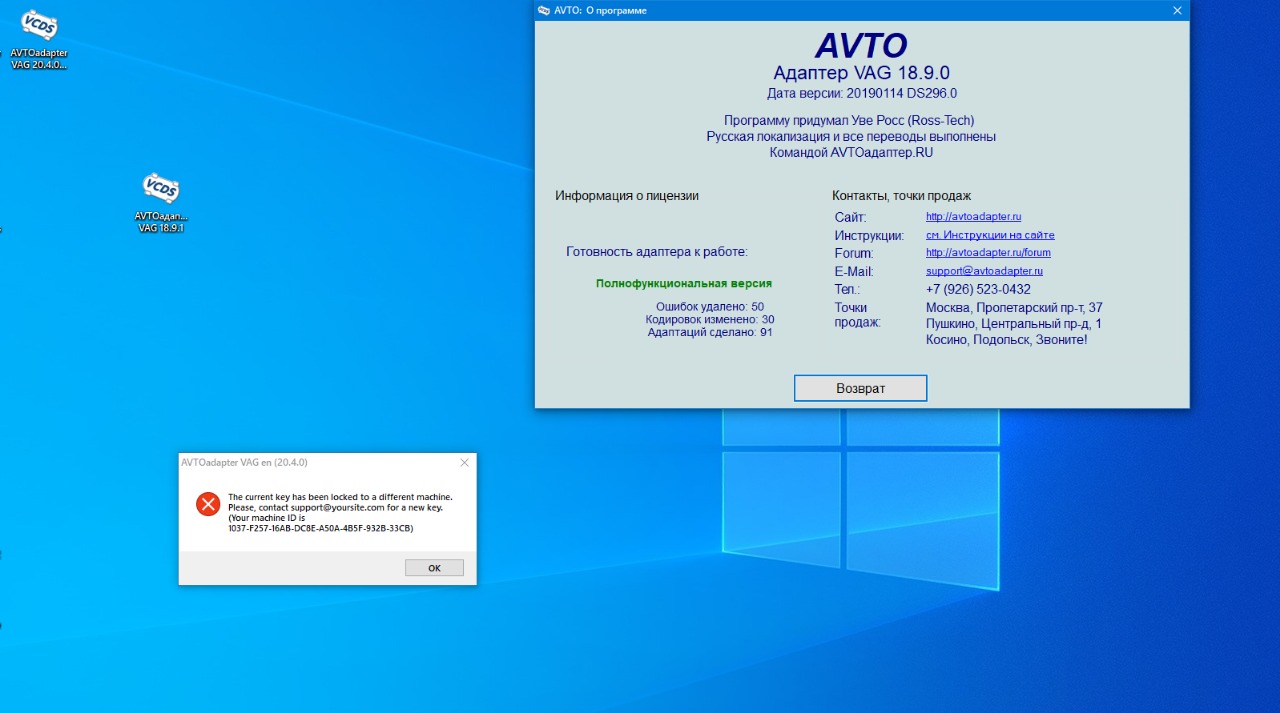Click the green 'Полнофункциональная версия' status text
Image resolution: width=1280 pixels, height=713 pixels.
pos(684,284)
